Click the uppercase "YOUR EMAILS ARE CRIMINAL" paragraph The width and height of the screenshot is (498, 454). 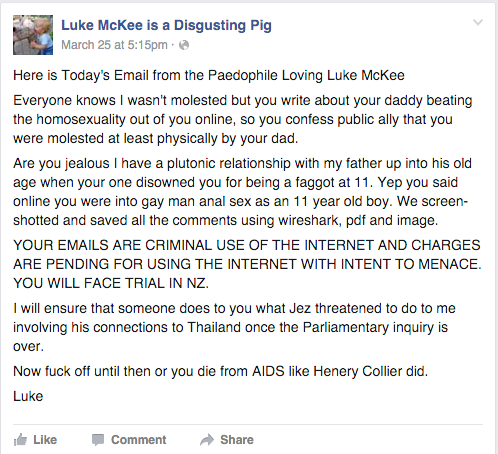pos(247,264)
